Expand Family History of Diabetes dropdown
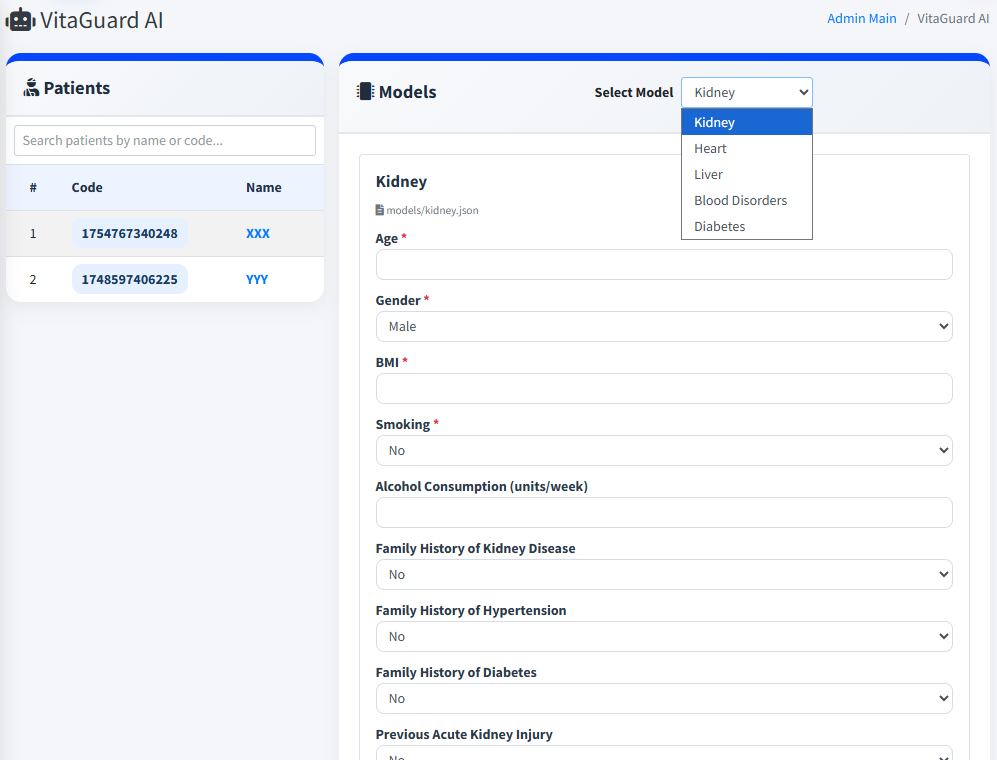The height and width of the screenshot is (760, 997). (663, 698)
